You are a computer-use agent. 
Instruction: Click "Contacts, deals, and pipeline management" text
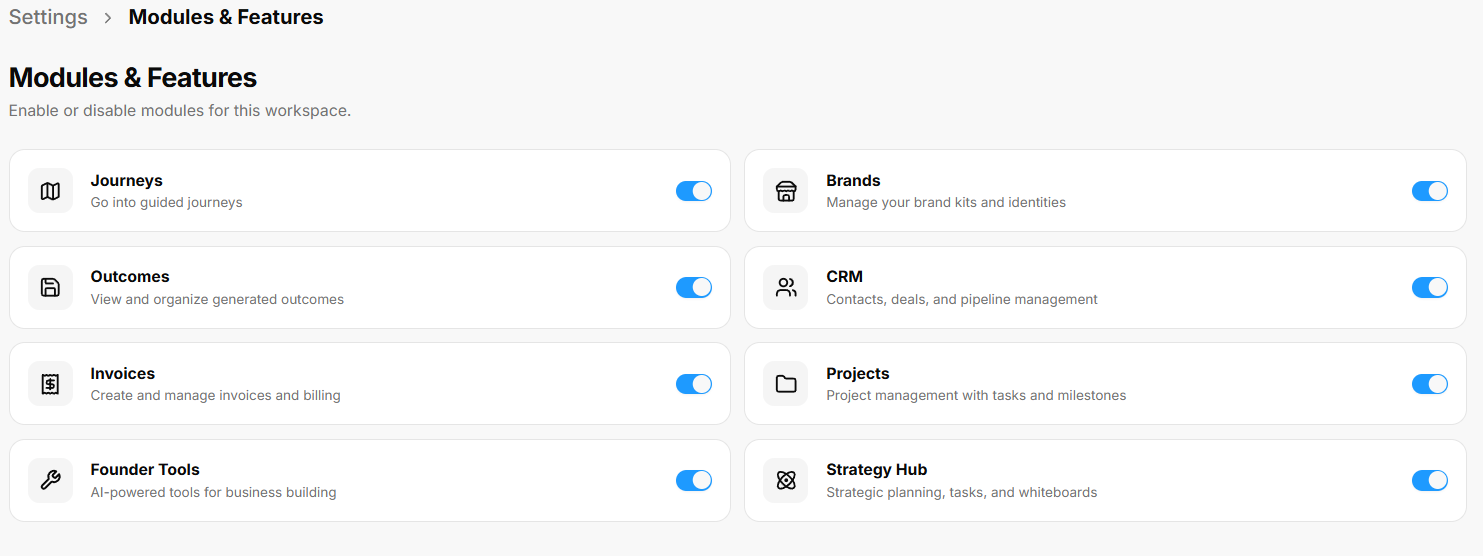pos(962,299)
